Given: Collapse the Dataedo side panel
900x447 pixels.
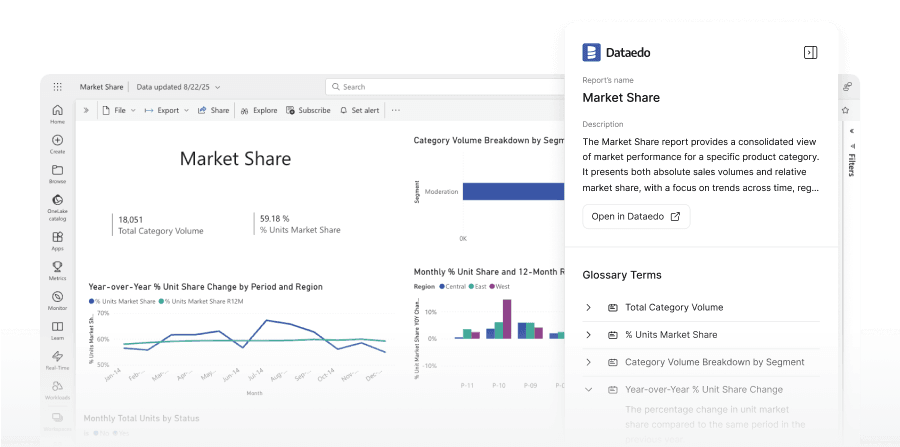Looking at the screenshot, I should (x=811, y=52).
